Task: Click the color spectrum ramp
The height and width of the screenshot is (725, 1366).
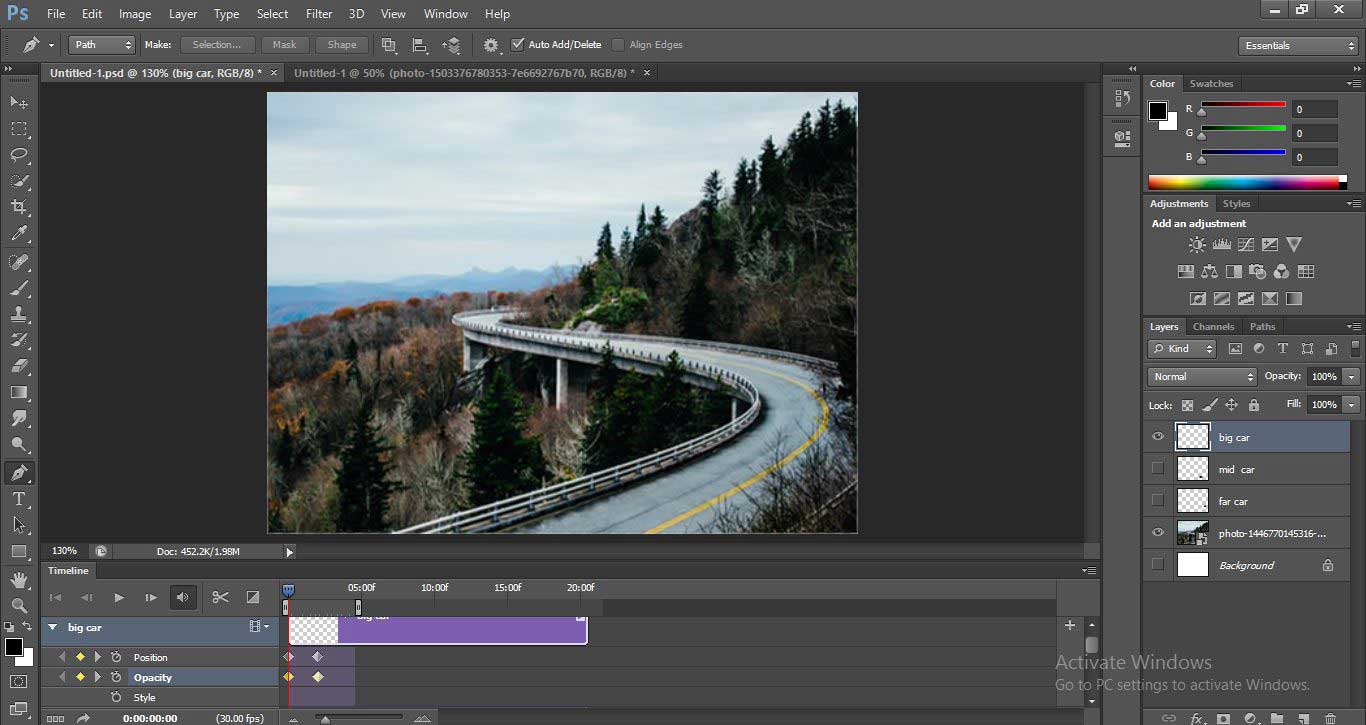Action: click(x=1246, y=182)
